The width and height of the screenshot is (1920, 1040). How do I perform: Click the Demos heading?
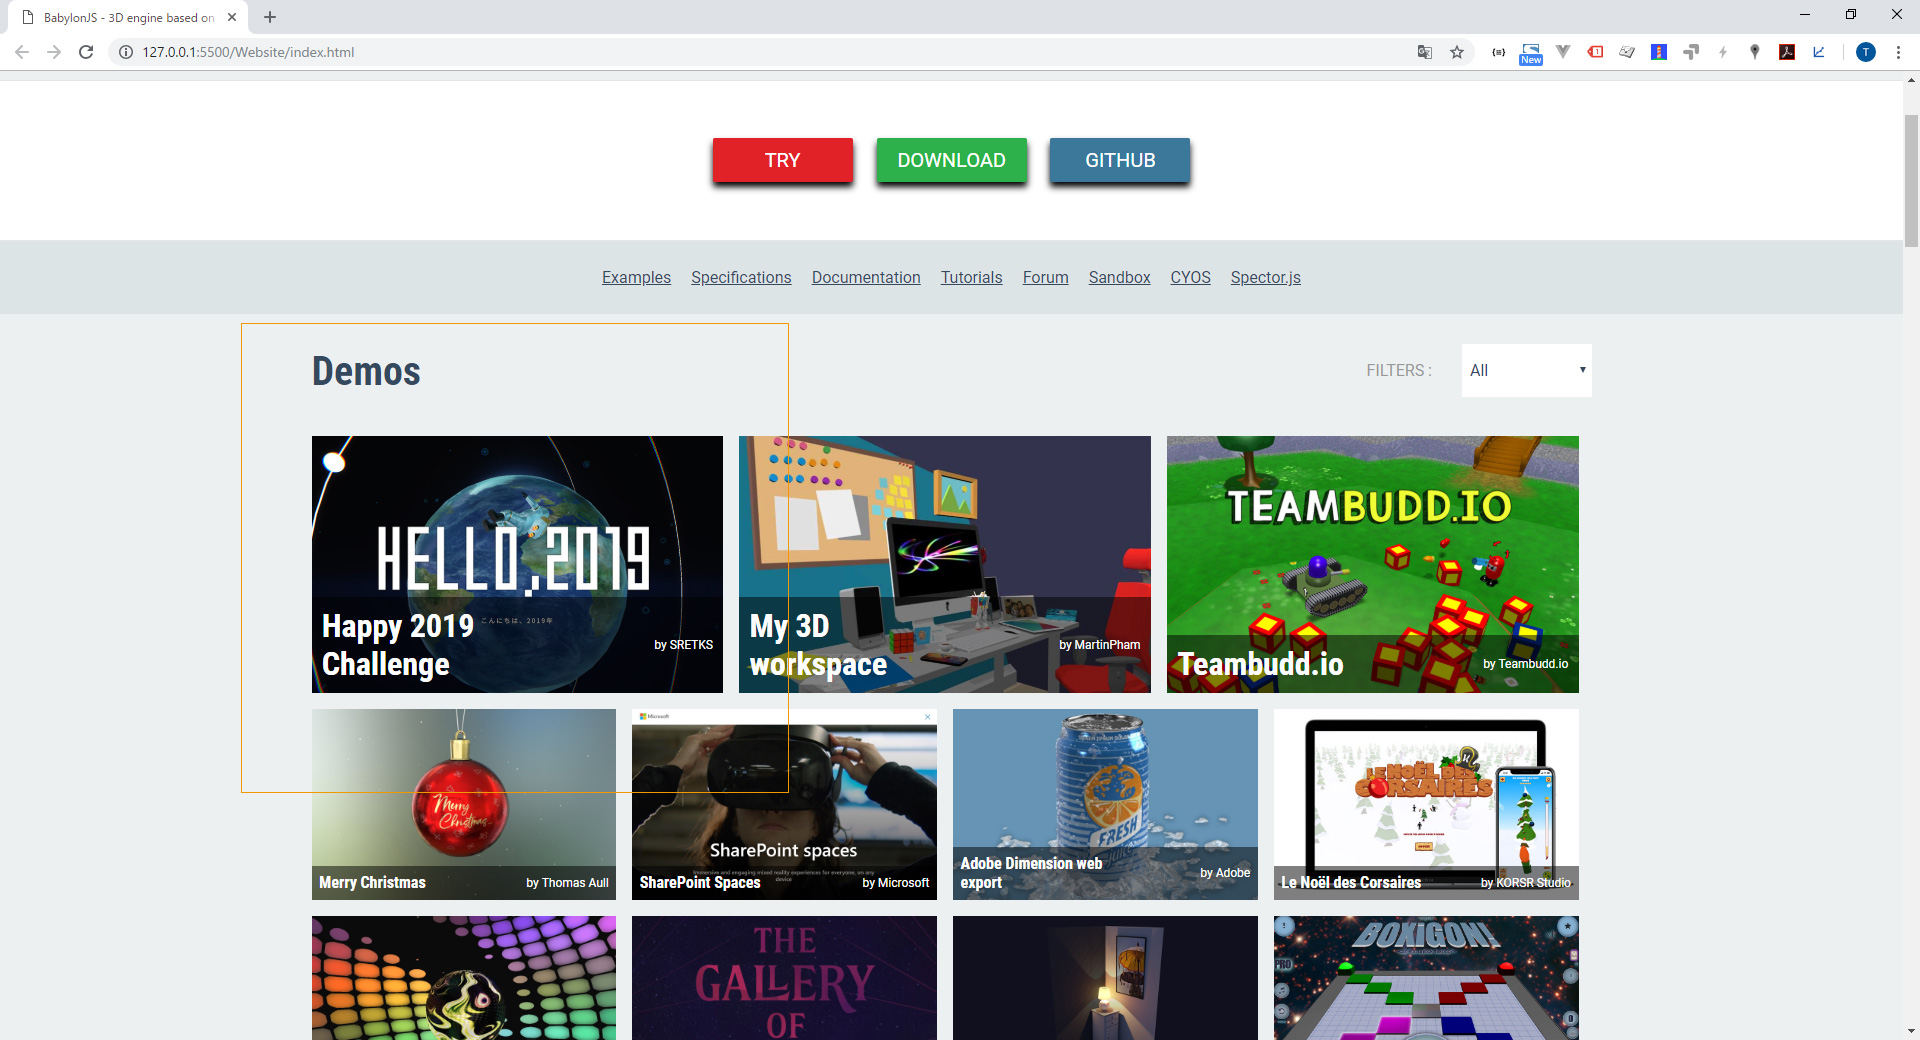tap(366, 371)
